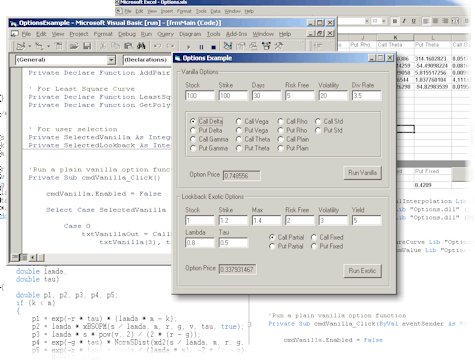Open the Diagram menu in Visual Basic
This screenshot has width=475, height=361.
(x=190, y=34)
